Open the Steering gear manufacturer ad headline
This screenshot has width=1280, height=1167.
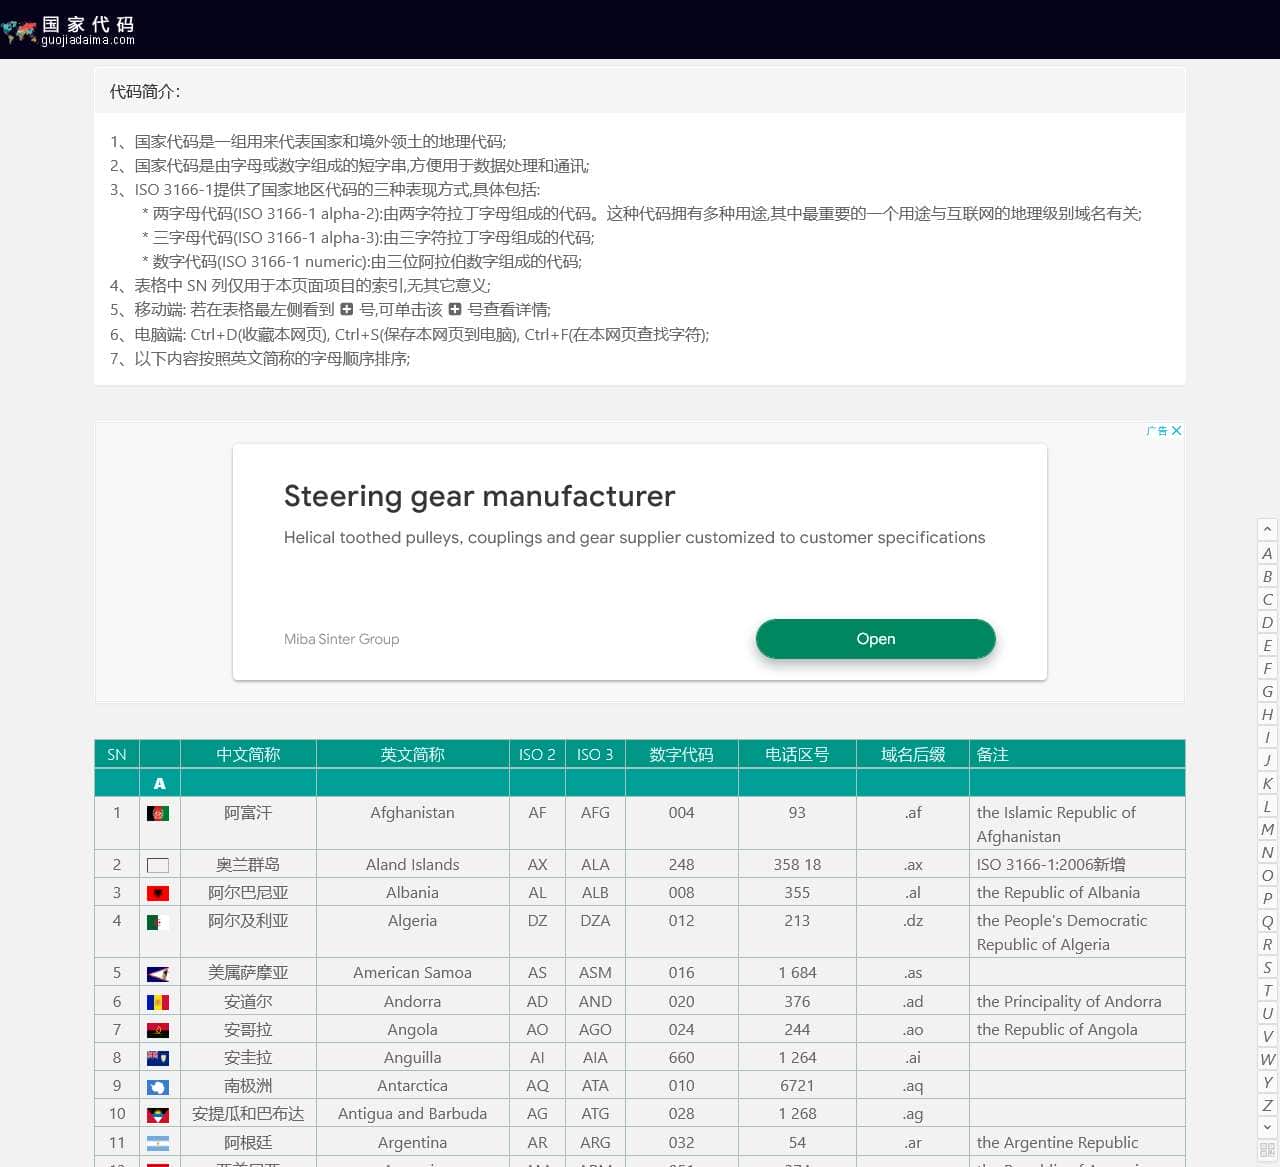pyautogui.click(x=479, y=496)
